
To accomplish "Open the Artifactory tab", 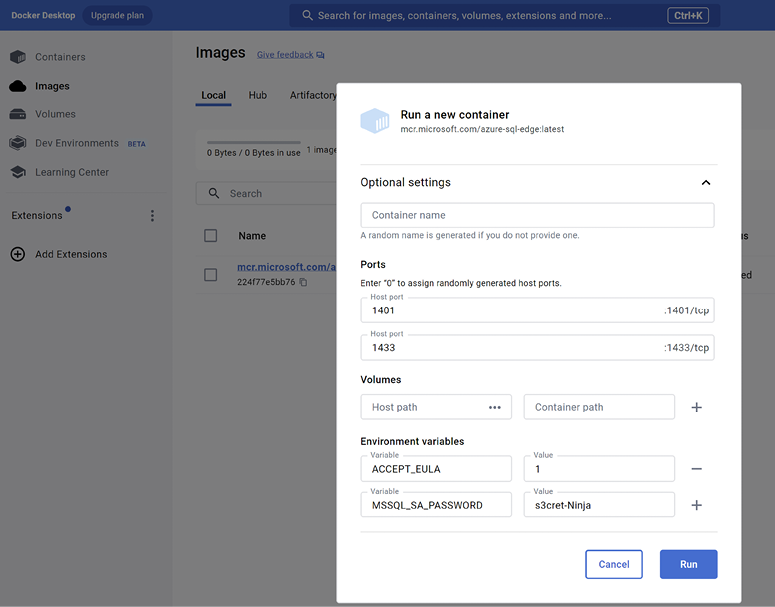I will click(313, 95).
